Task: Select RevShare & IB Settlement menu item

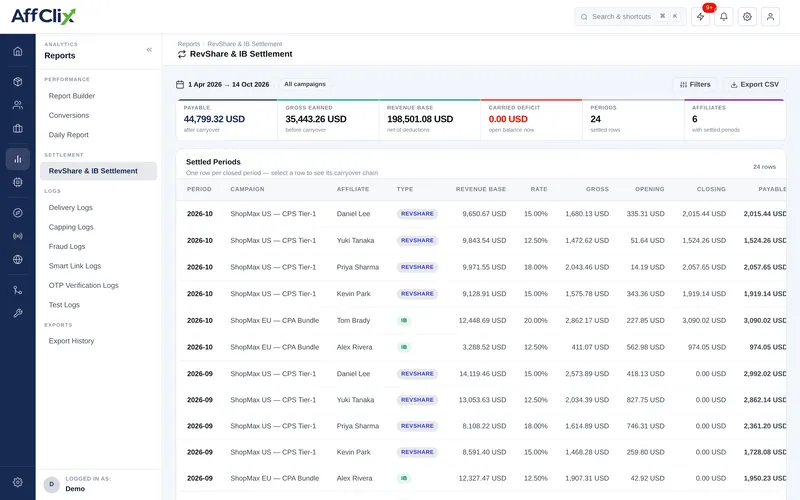Action: 98,171
